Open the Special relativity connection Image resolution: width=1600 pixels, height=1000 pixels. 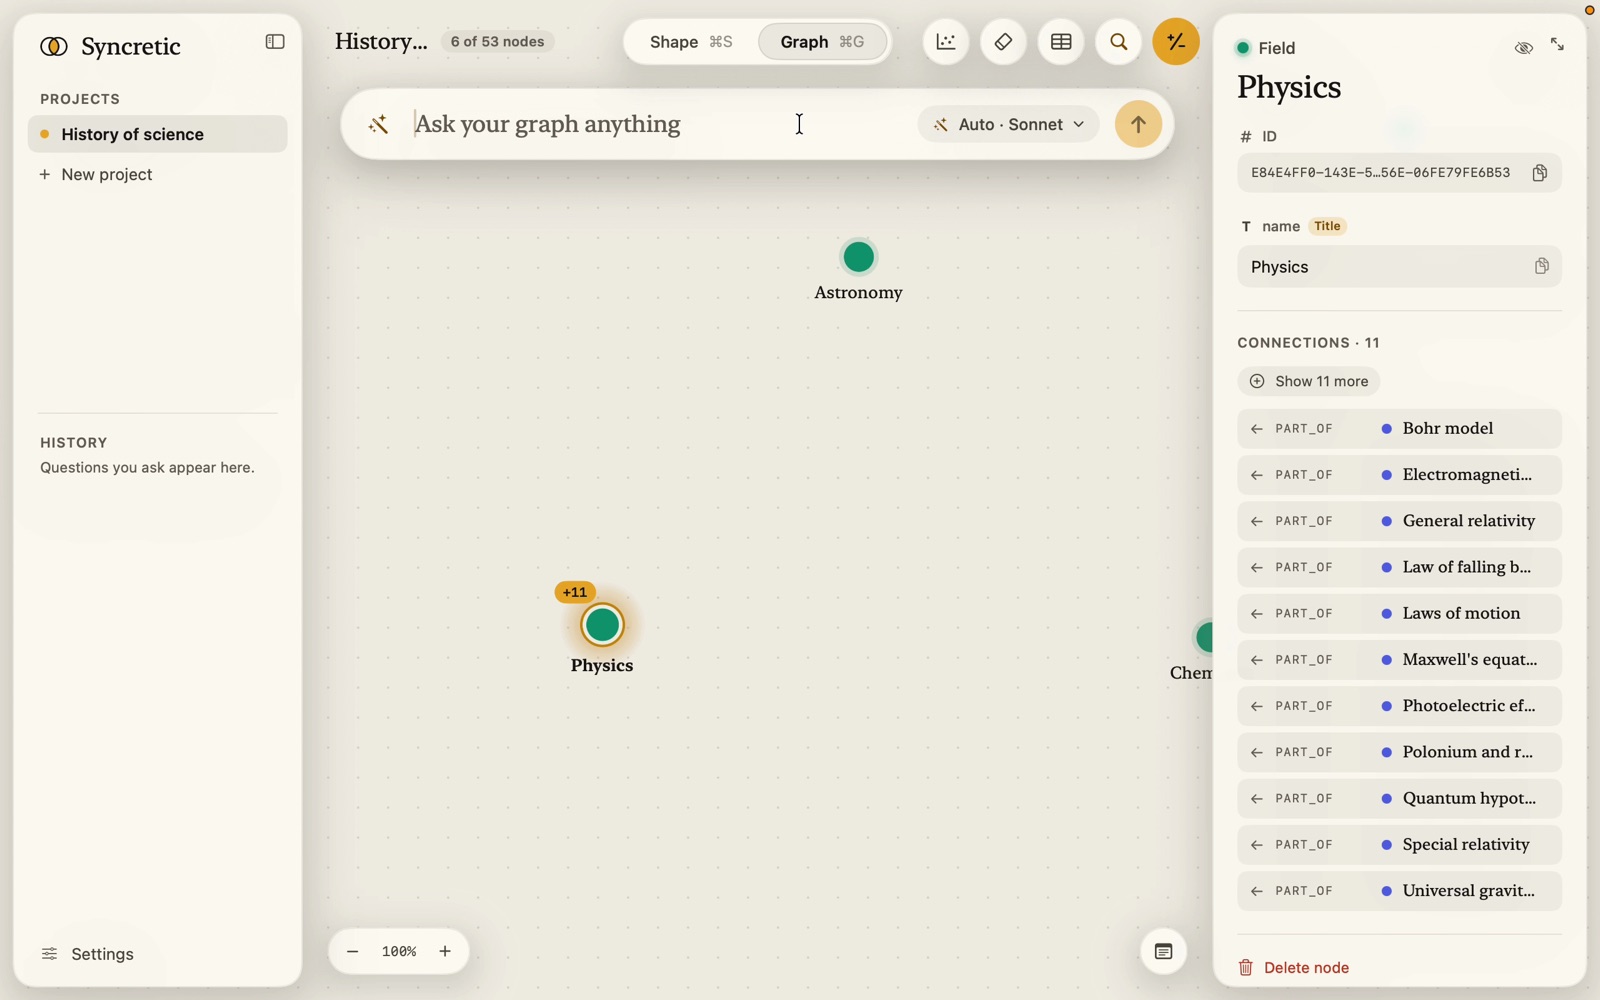pyautogui.click(x=1399, y=845)
